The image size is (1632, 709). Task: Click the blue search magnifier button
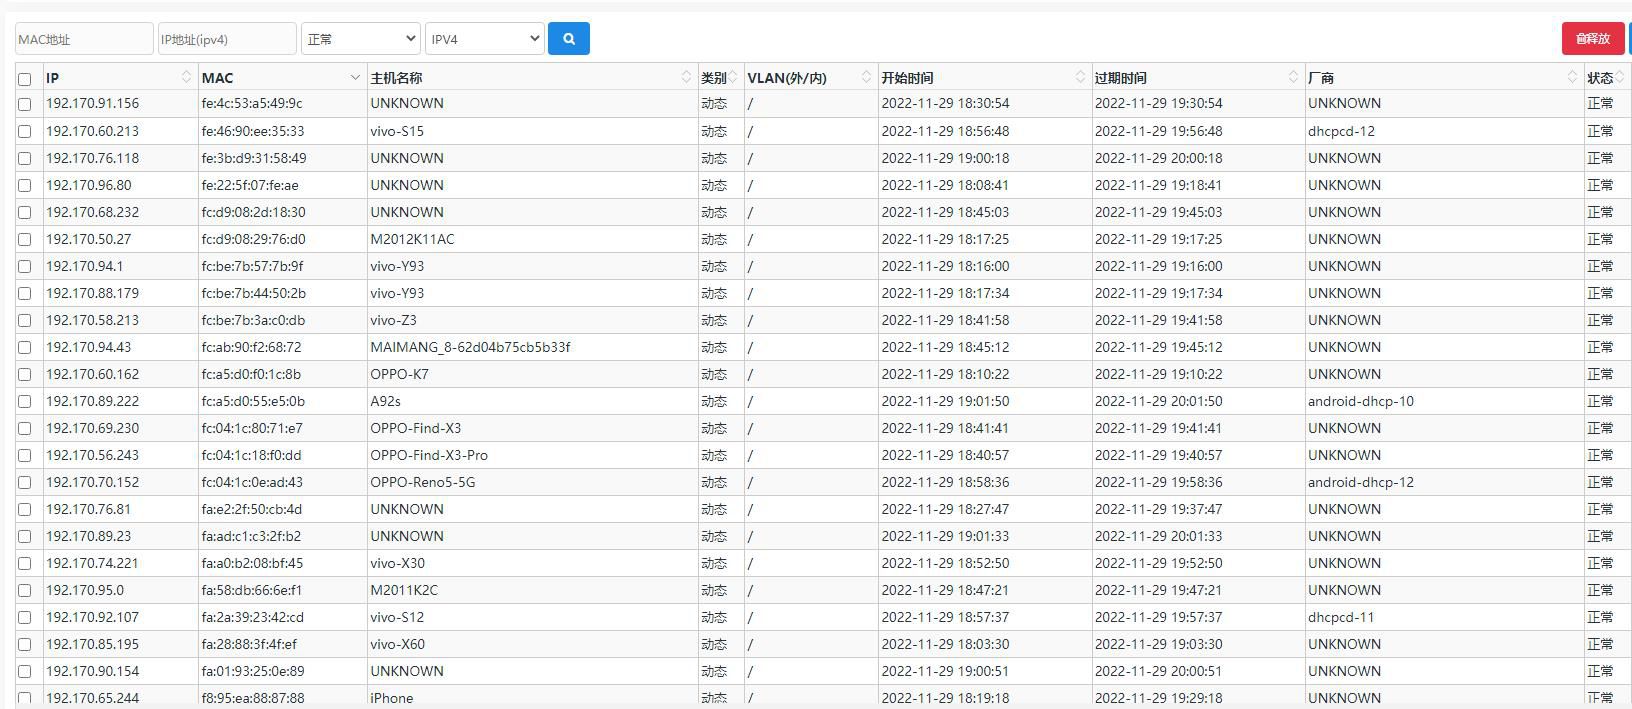click(x=568, y=39)
